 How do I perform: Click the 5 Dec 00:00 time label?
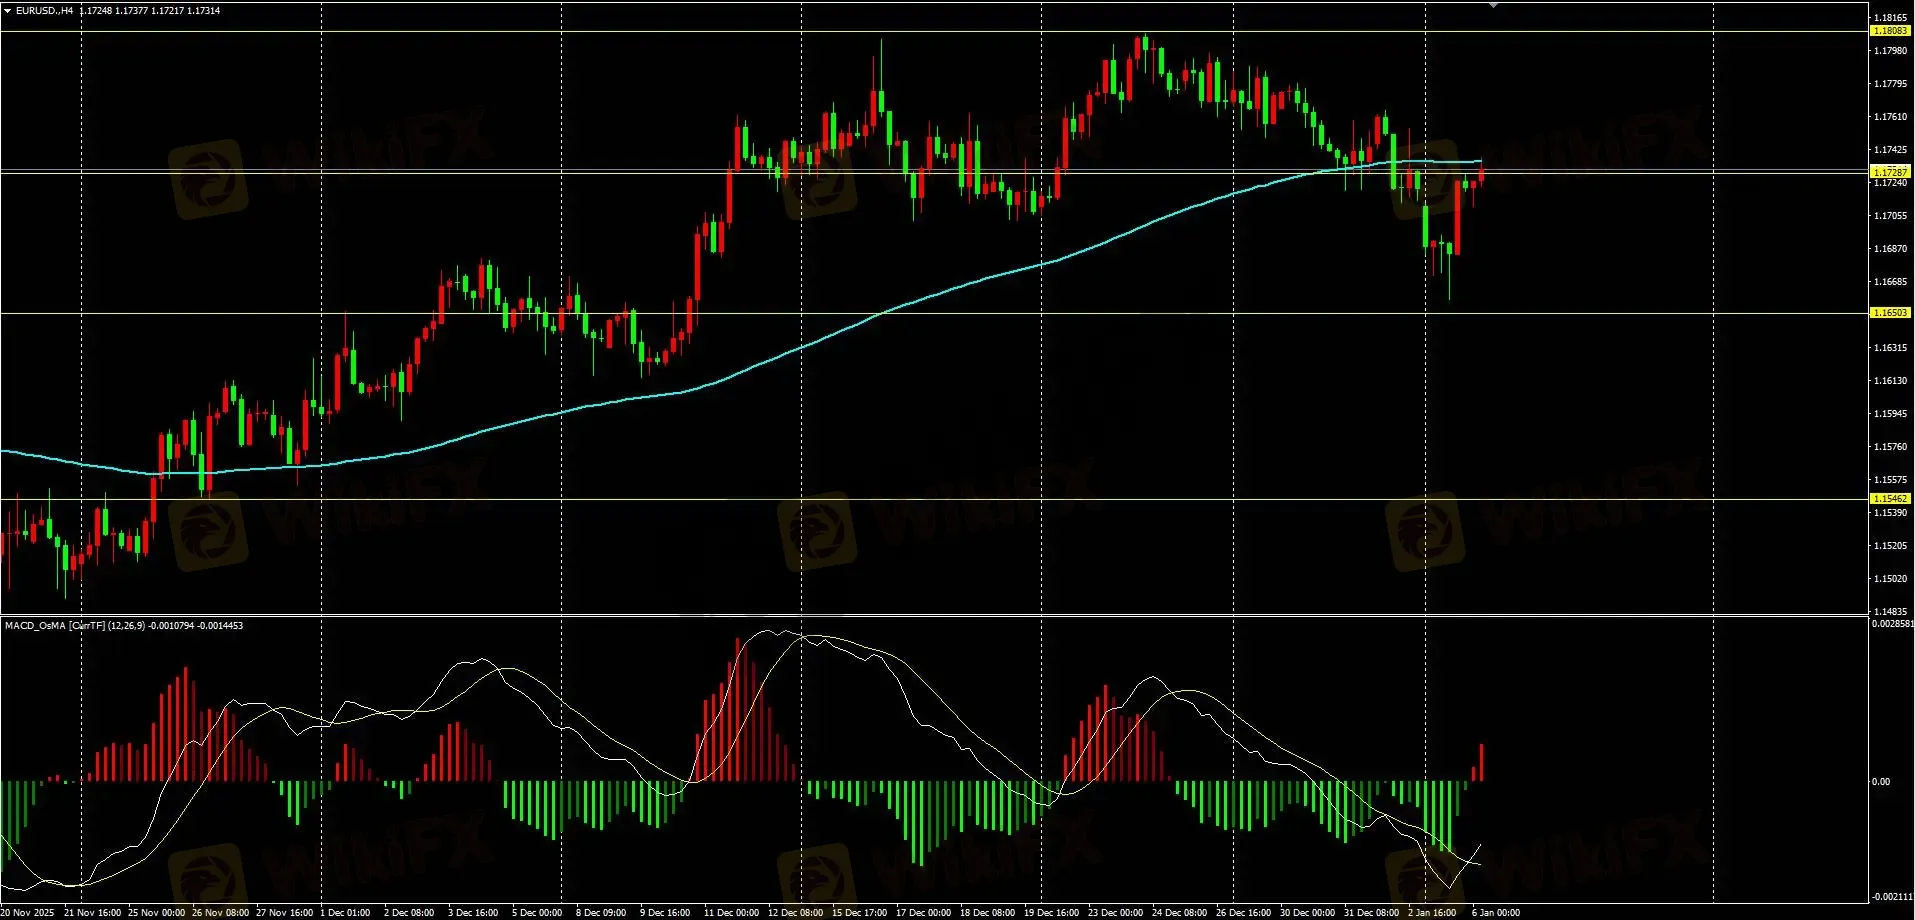[x=537, y=913]
